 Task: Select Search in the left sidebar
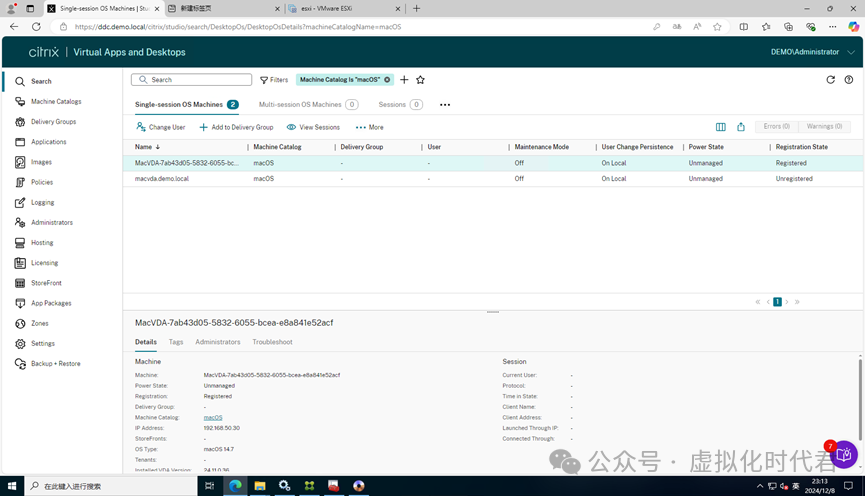coord(41,81)
